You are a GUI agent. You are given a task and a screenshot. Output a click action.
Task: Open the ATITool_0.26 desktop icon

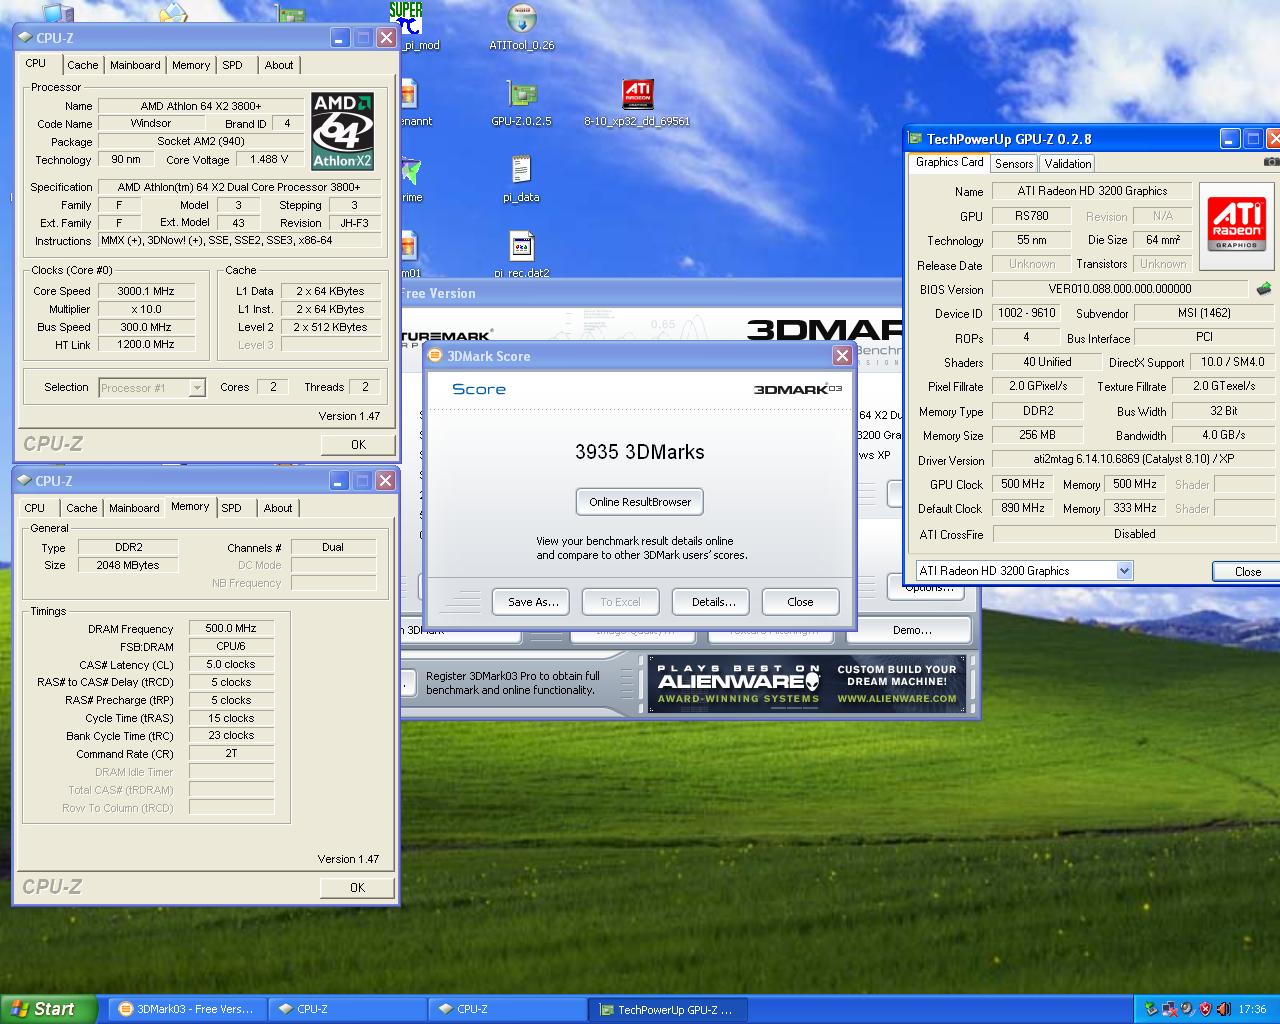[x=521, y=28]
